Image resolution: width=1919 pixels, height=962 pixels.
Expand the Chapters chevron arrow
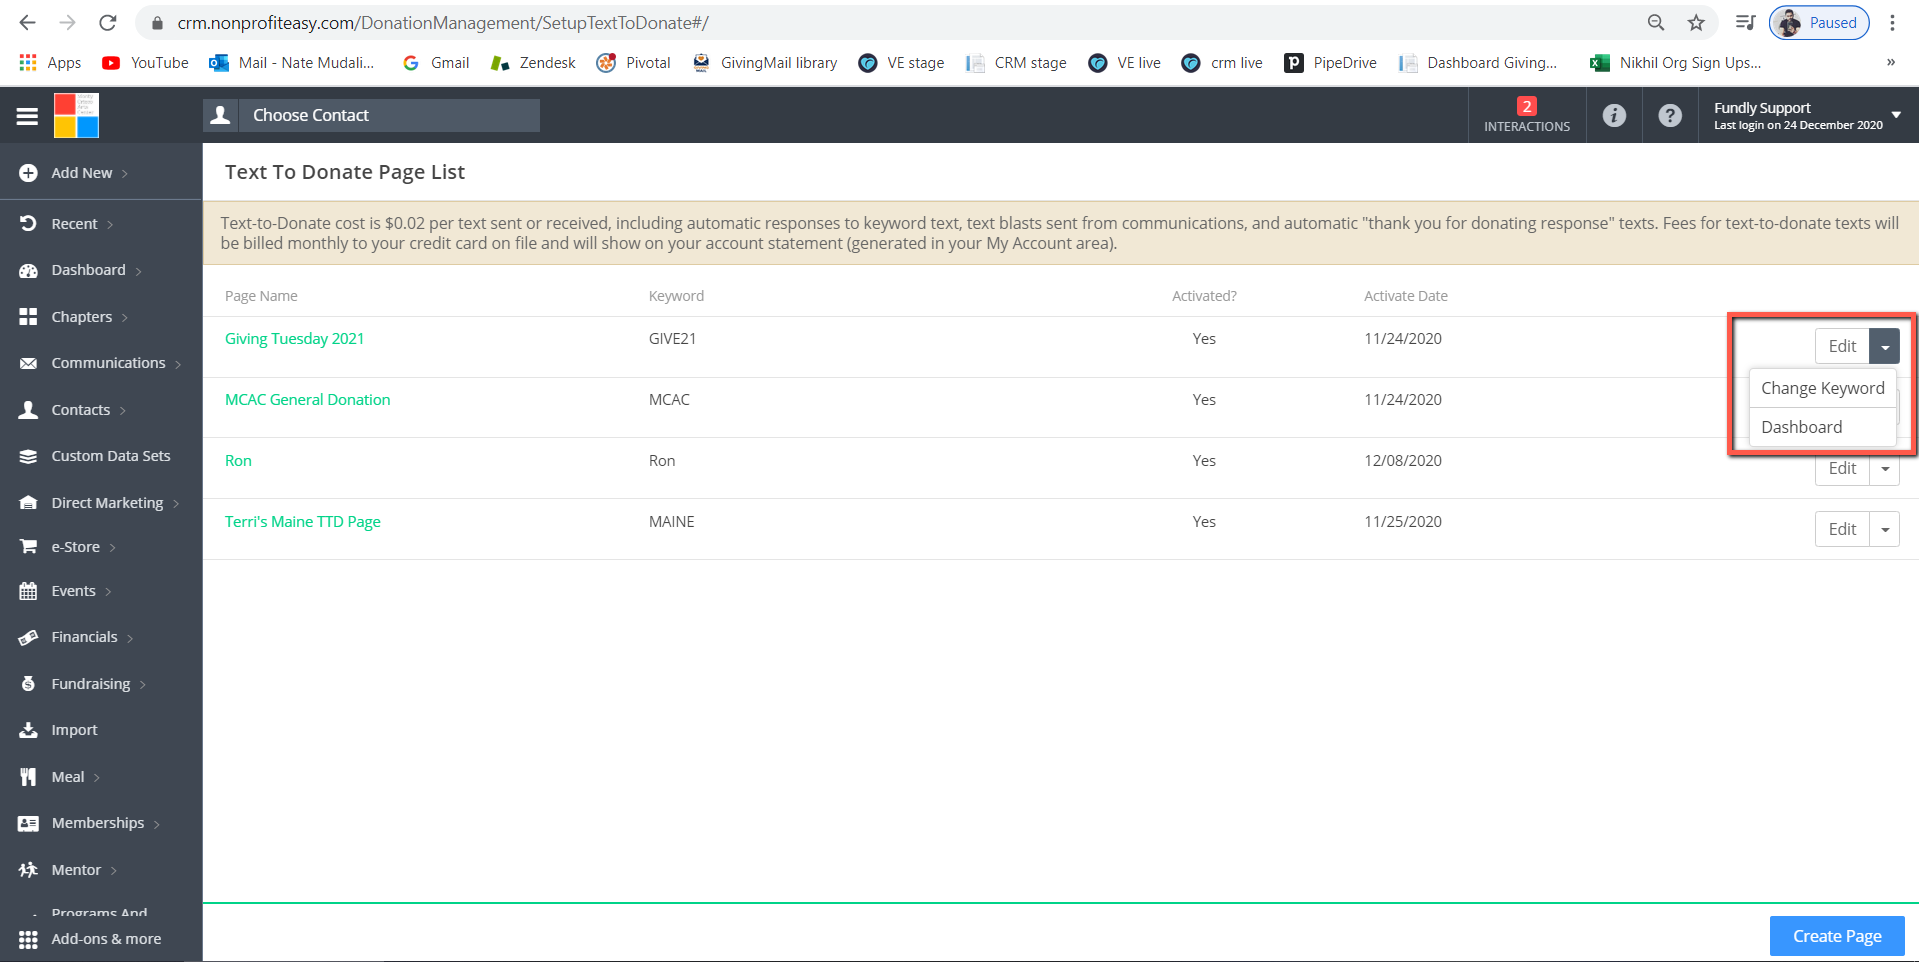[125, 318]
